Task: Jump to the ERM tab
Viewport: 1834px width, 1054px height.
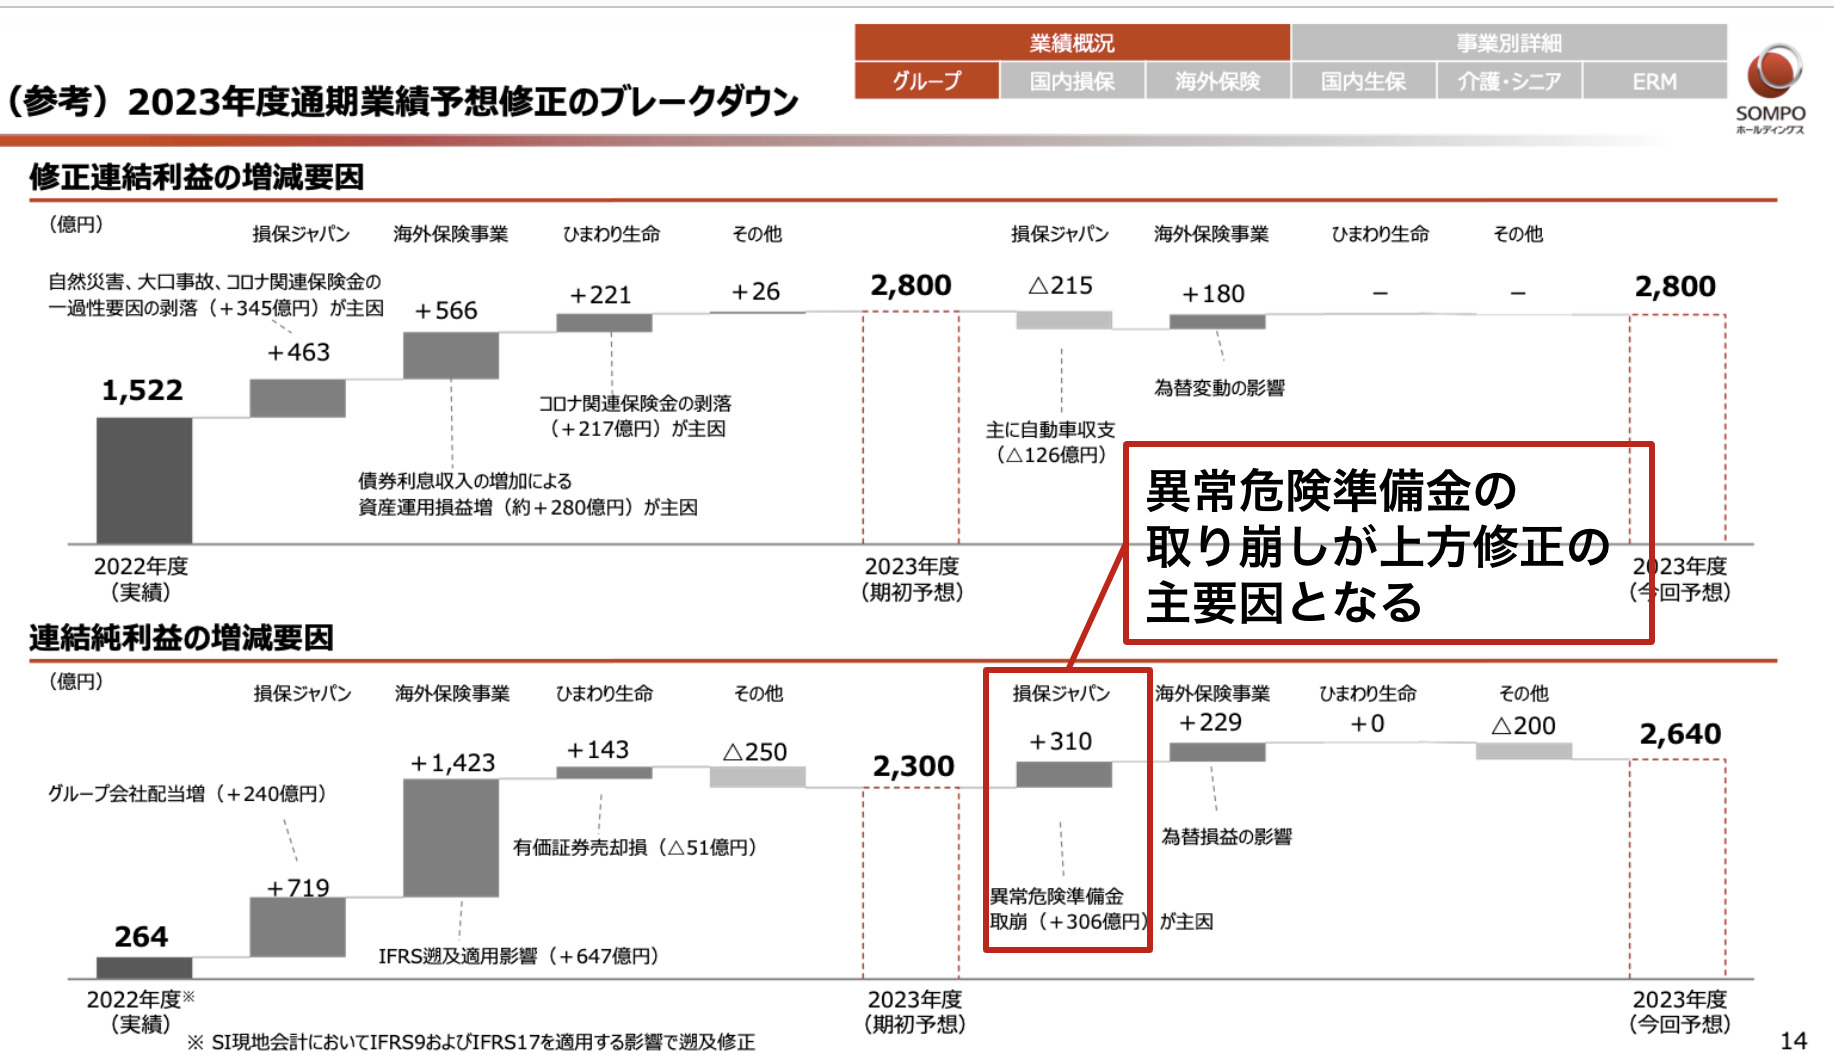Action: point(1654,81)
